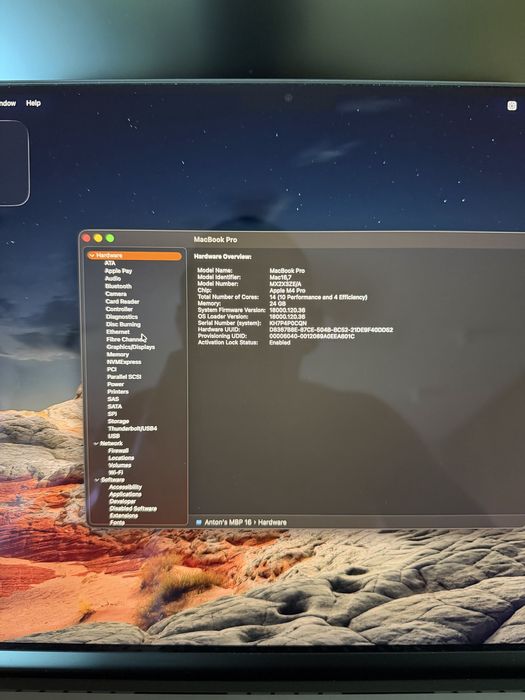Click the computer icon in path bar
The width and height of the screenshot is (525, 700).
coord(199,522)
